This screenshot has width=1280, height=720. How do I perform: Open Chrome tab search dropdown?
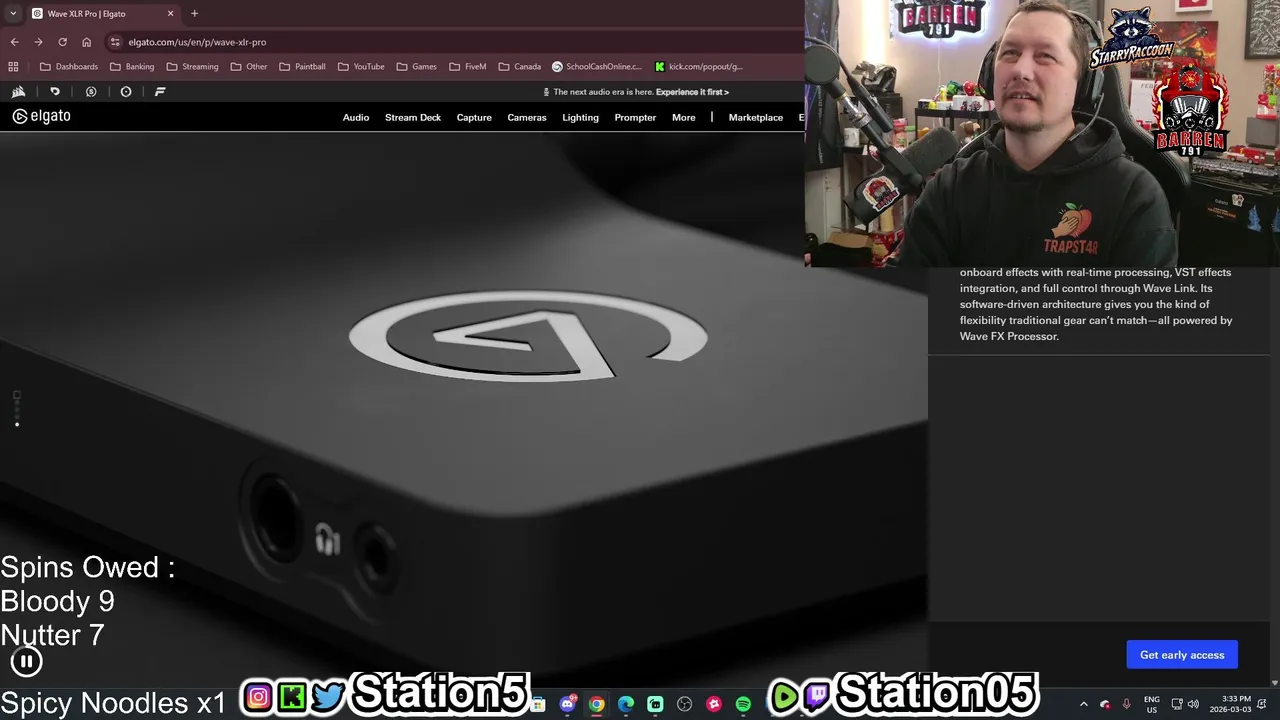pyautogui.click(x=12, y=13)
